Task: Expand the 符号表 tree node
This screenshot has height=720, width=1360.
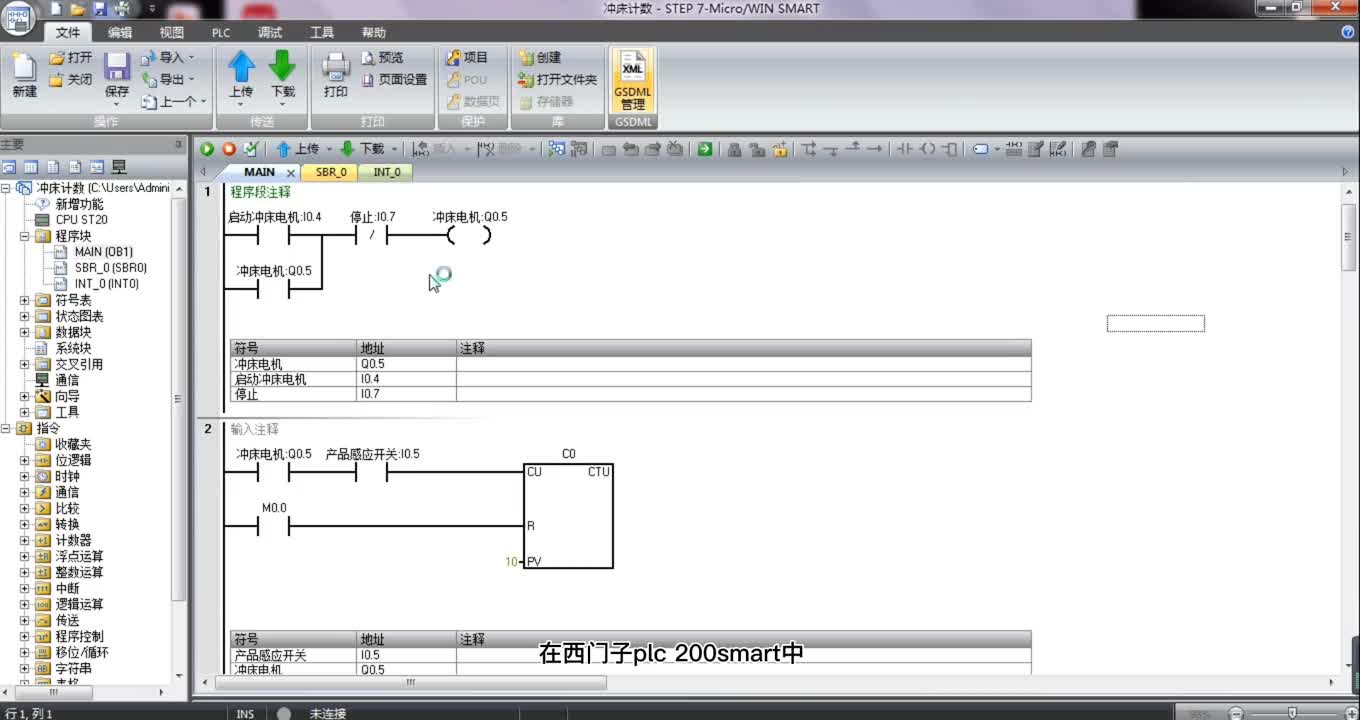Action: (x=24, y=300)
